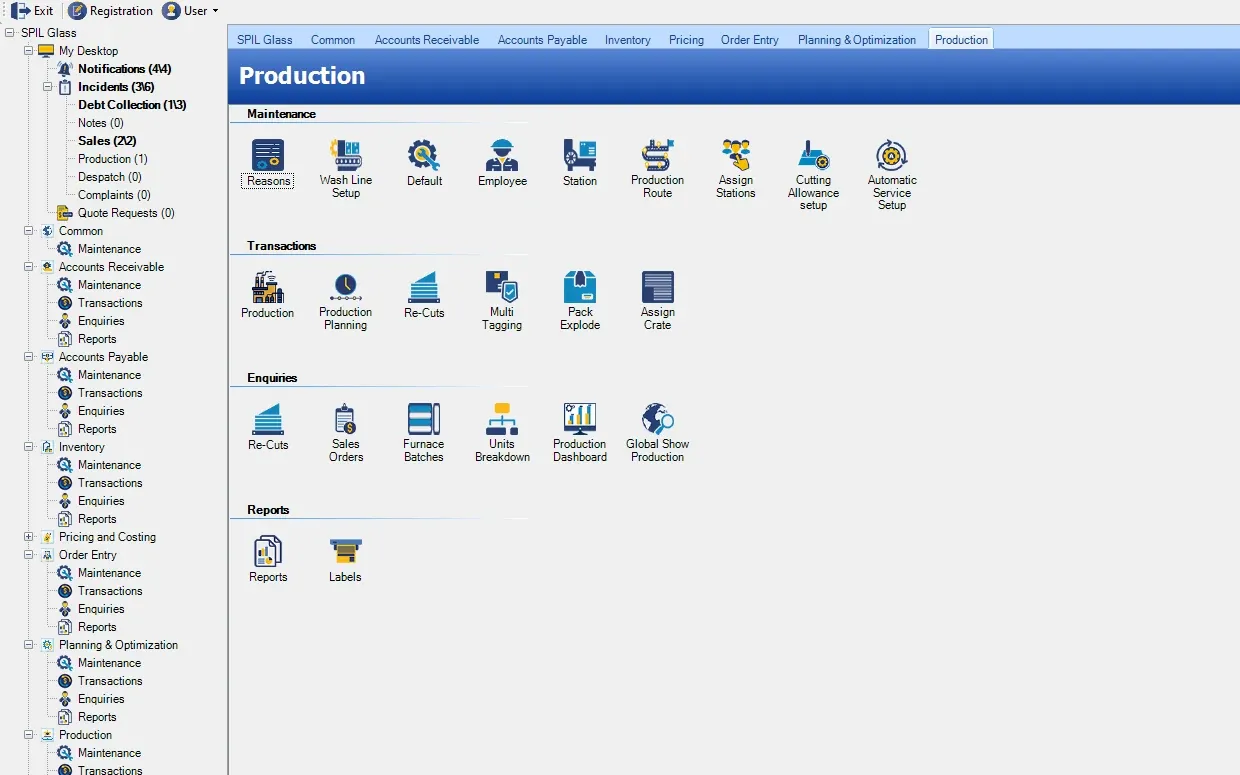Open Pack Explode
This screenshot has width=1240, height=775.
pos(580,301)
